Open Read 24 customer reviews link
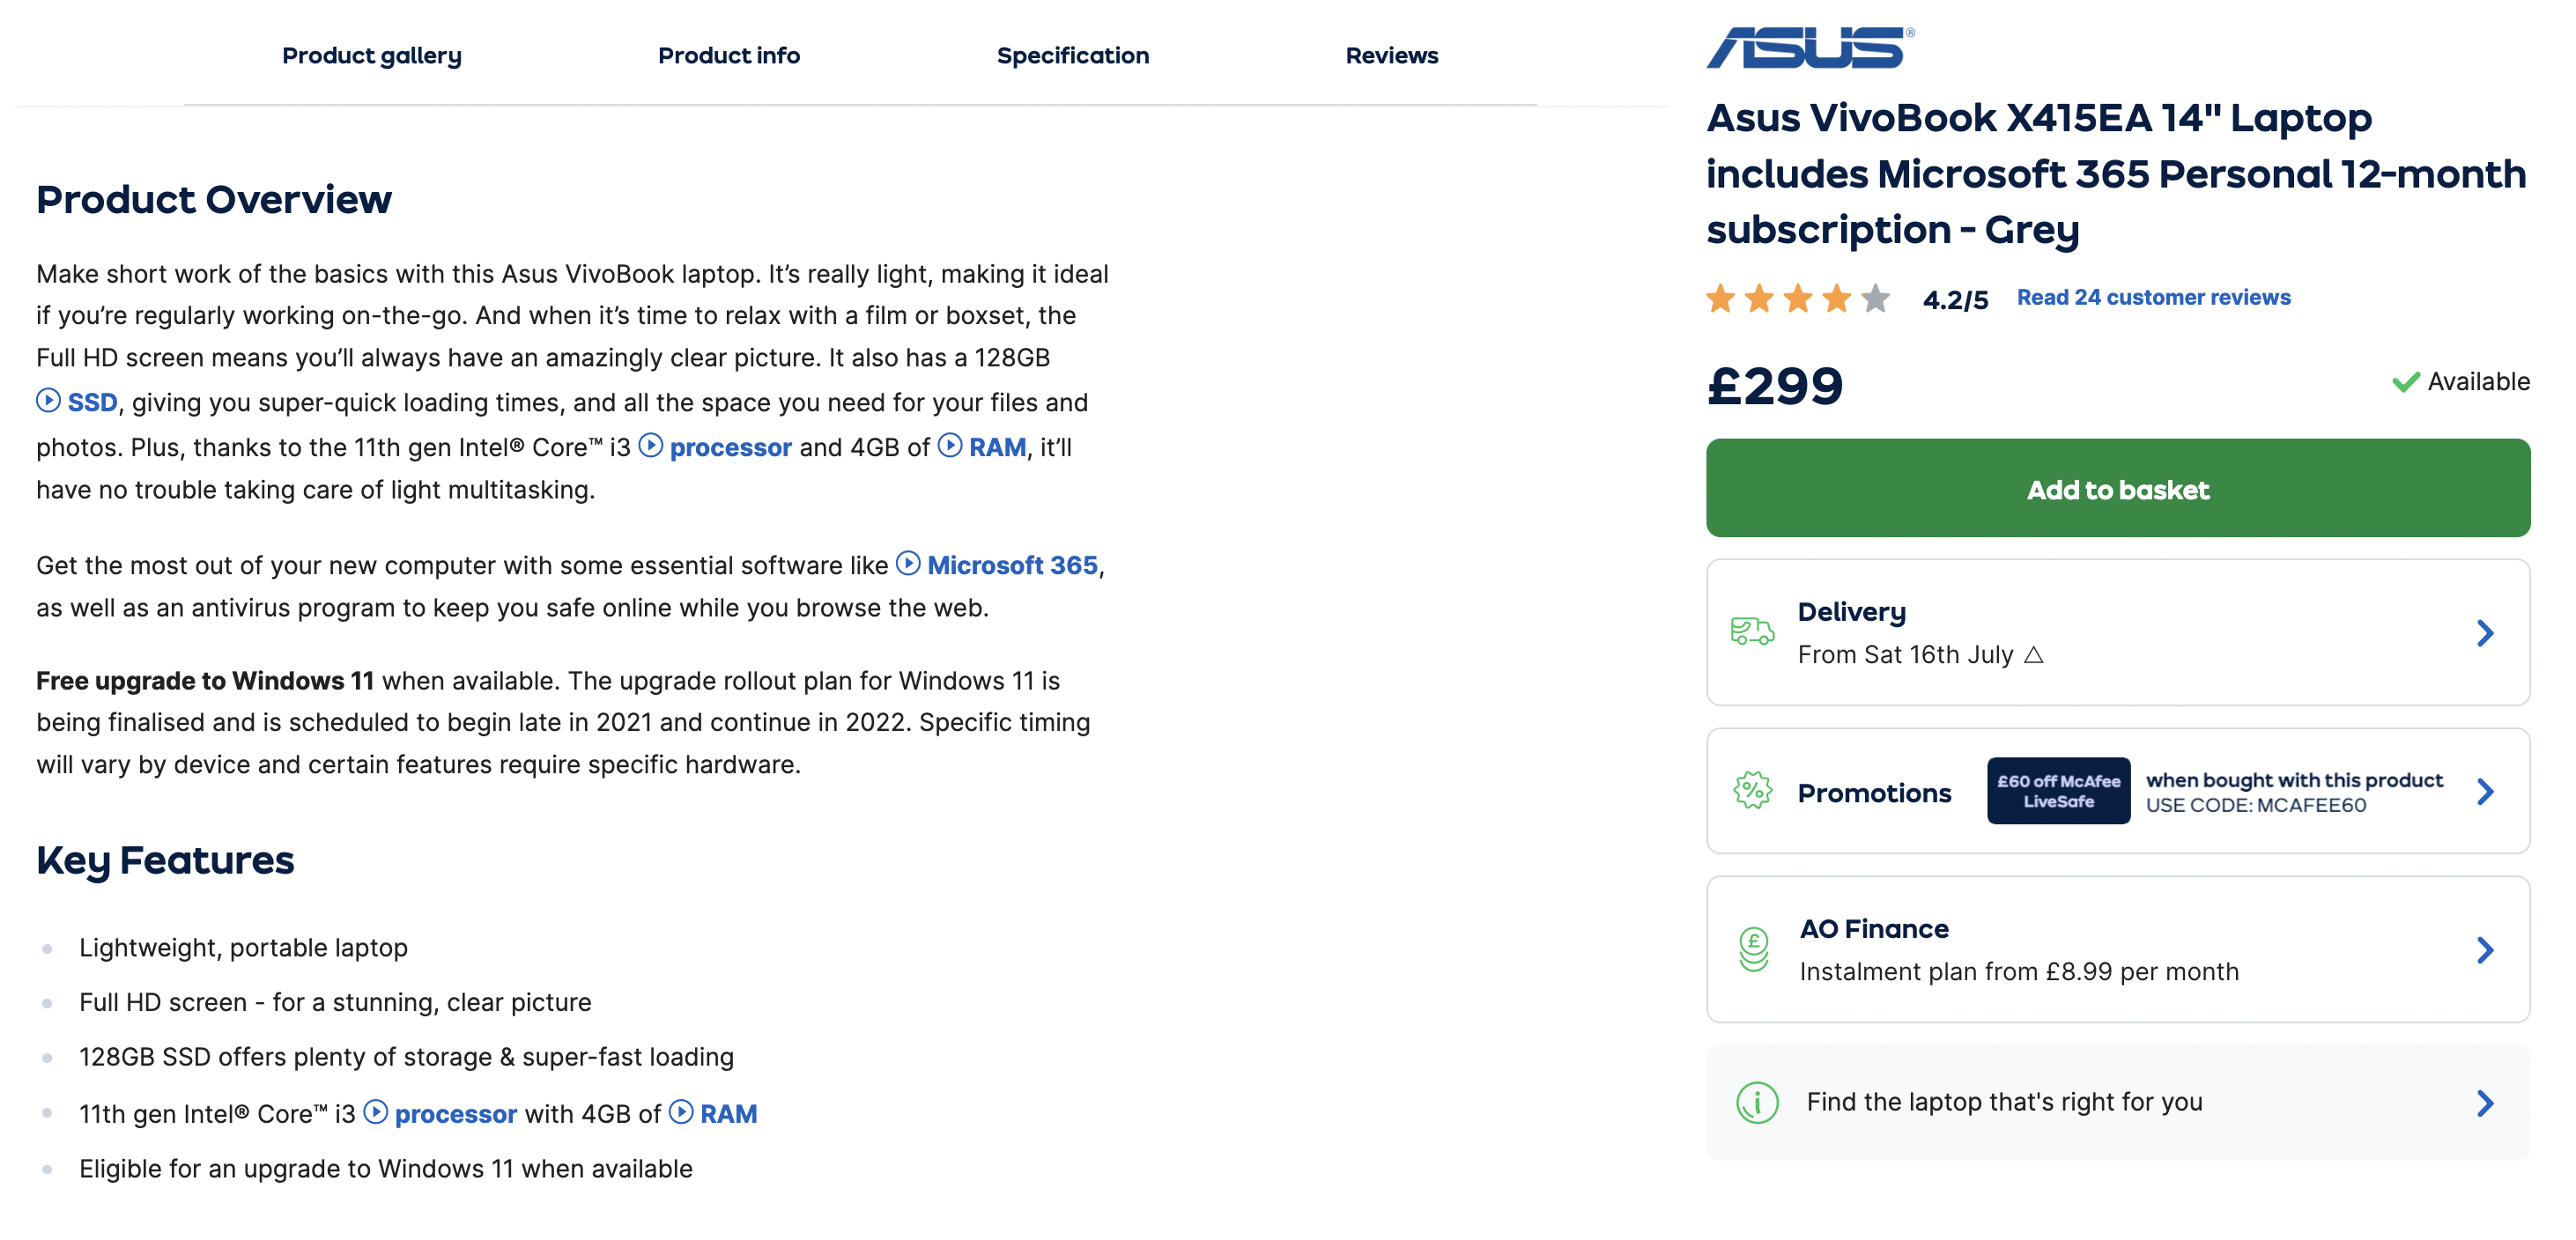The height and width of the screenshot is (1240, 2576). (2153, 297)
